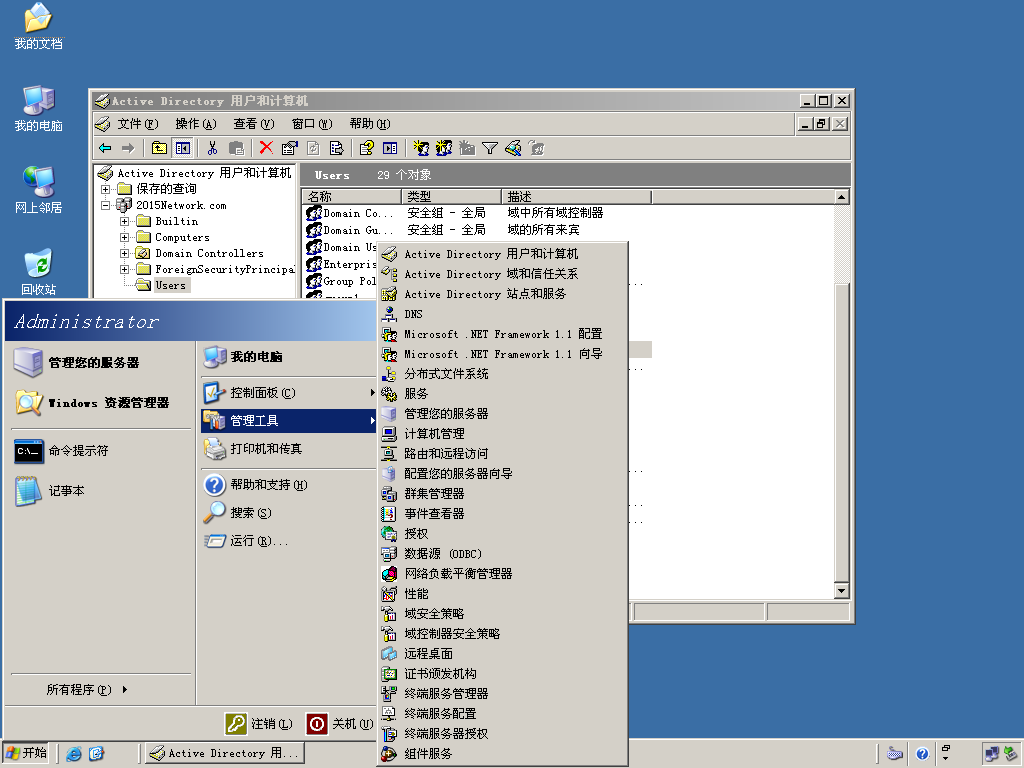Expand the Computers tree node
1024x768 pixels.
point(124,237)
